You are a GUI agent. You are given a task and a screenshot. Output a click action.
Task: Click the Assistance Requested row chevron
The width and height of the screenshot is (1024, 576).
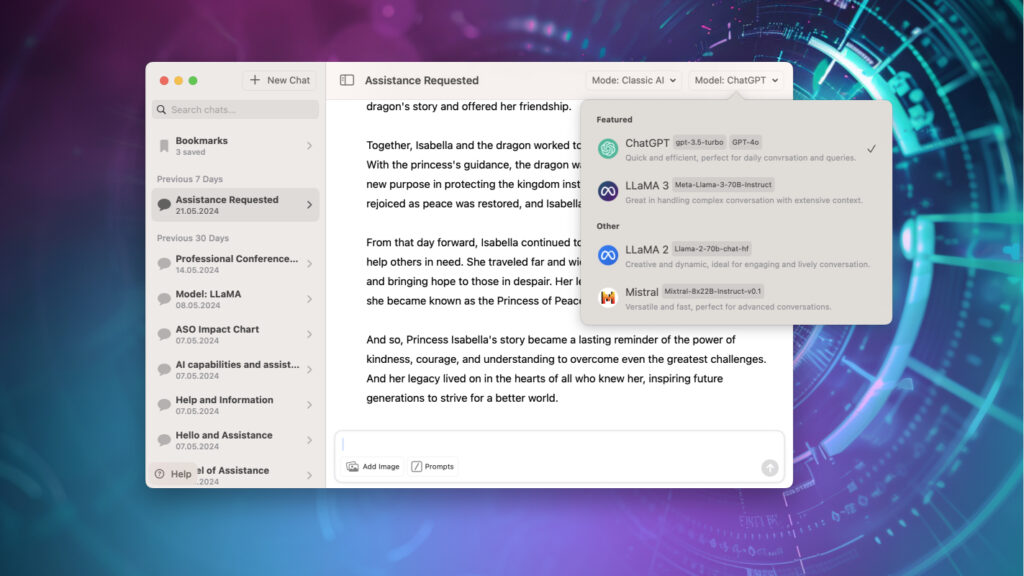310,205
